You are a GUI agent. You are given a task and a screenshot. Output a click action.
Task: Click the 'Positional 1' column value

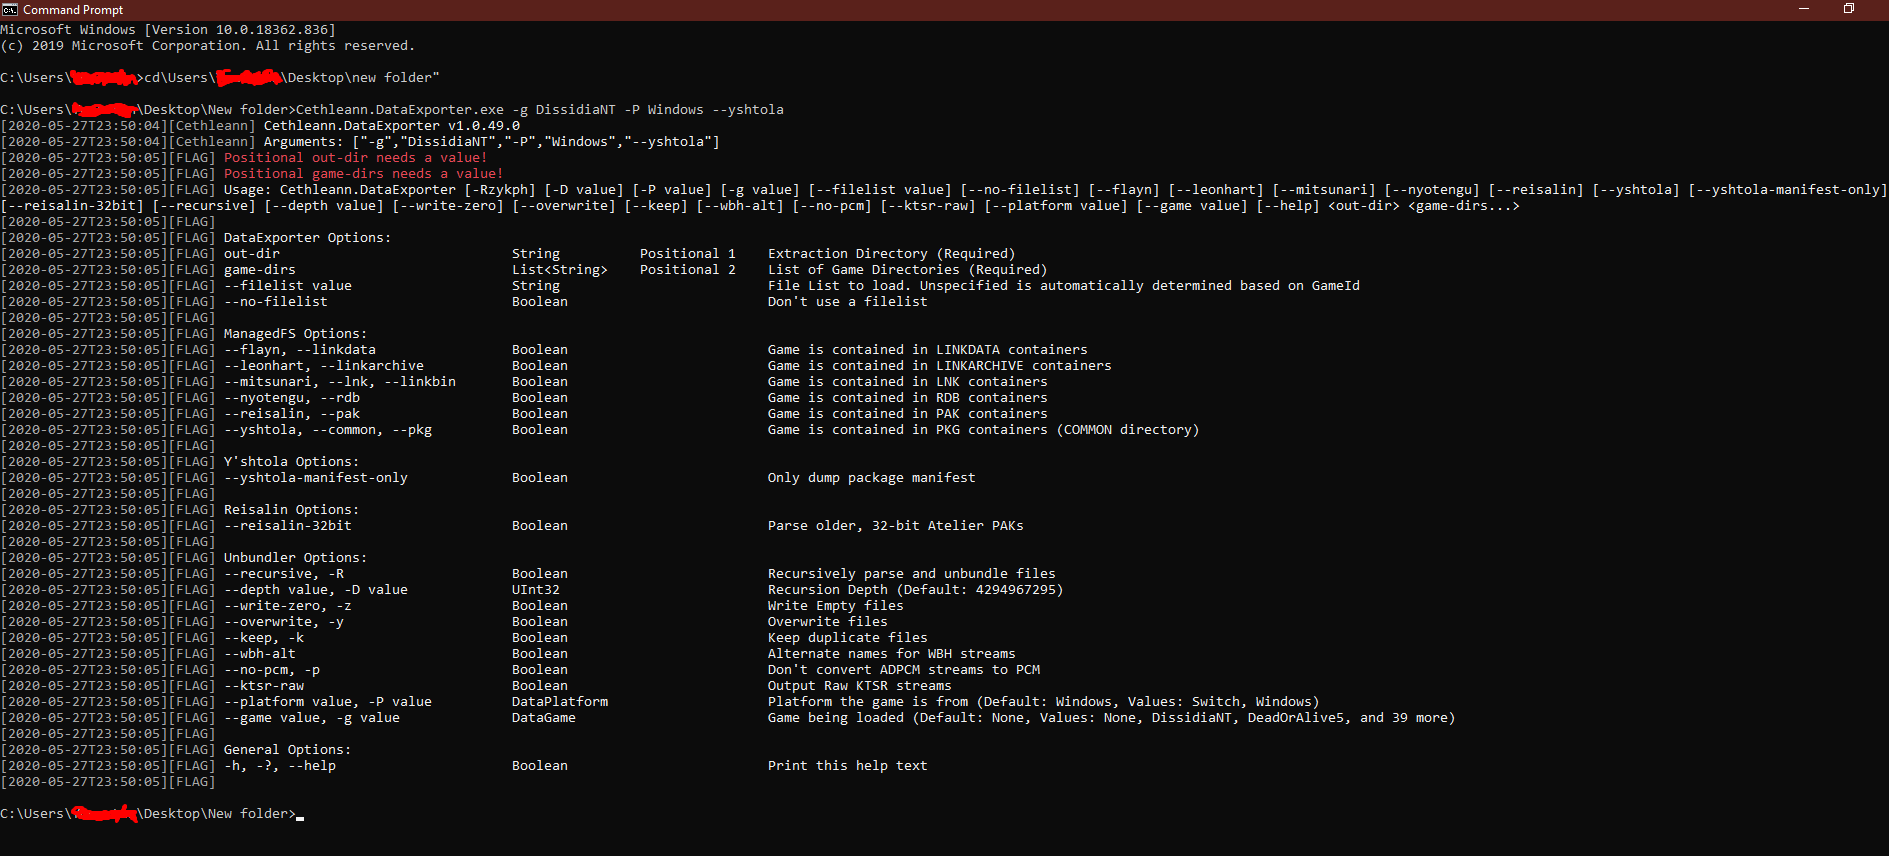[688, 254]
